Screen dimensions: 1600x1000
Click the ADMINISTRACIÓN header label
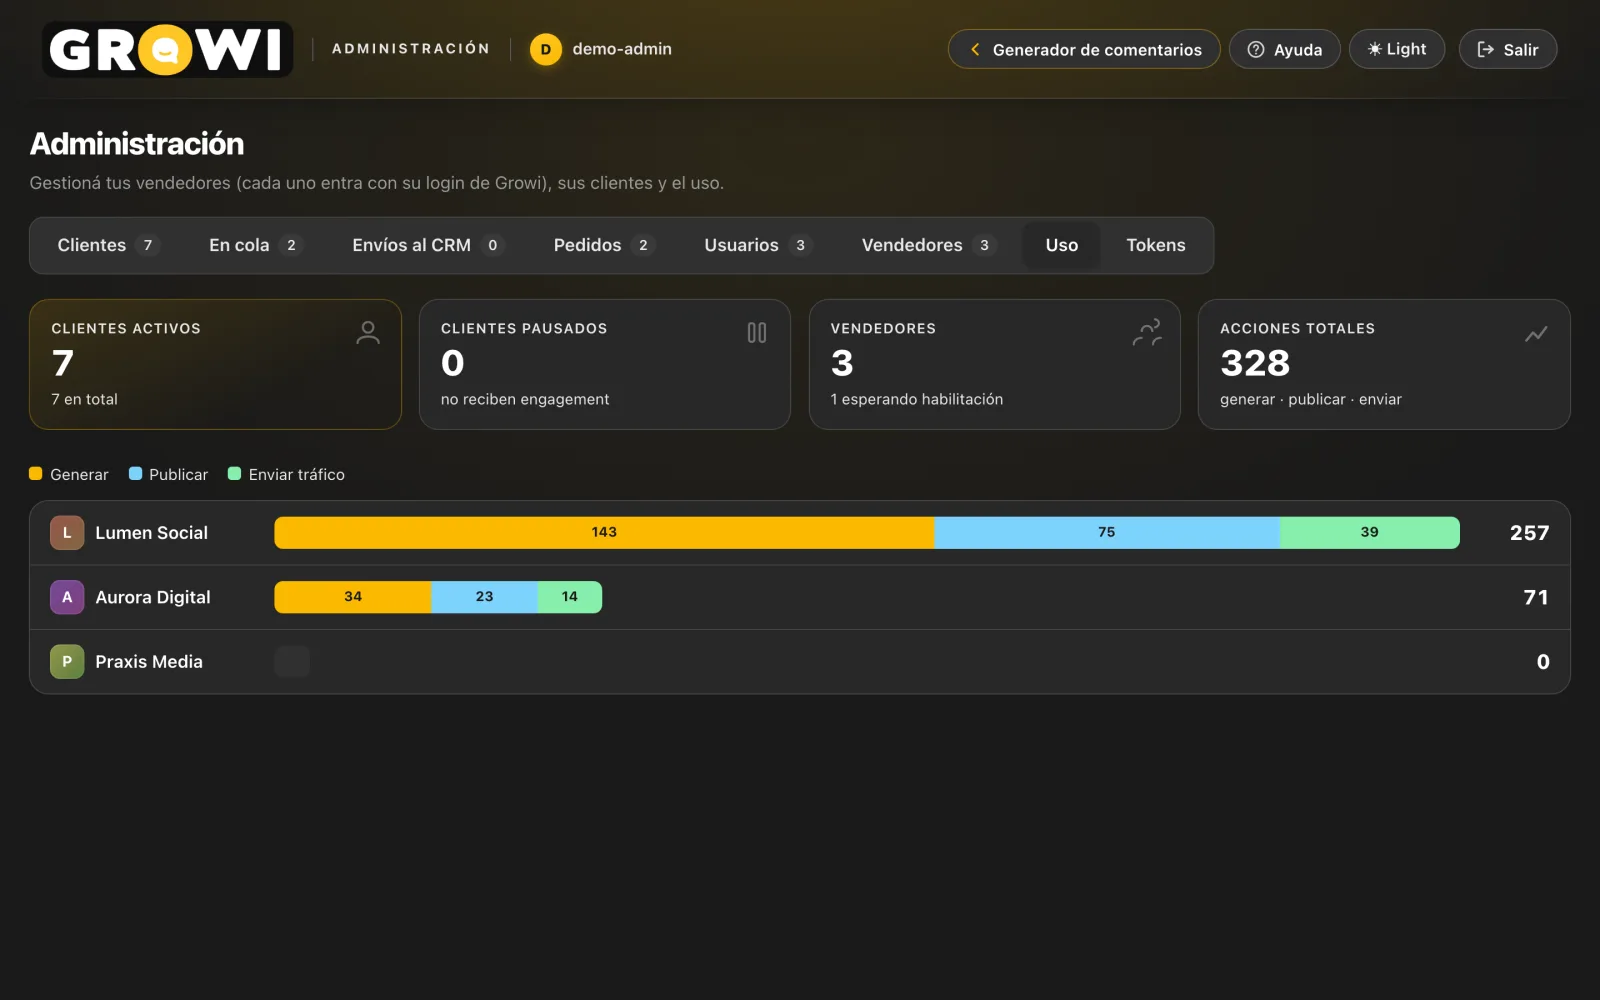[x=411, y=48]
